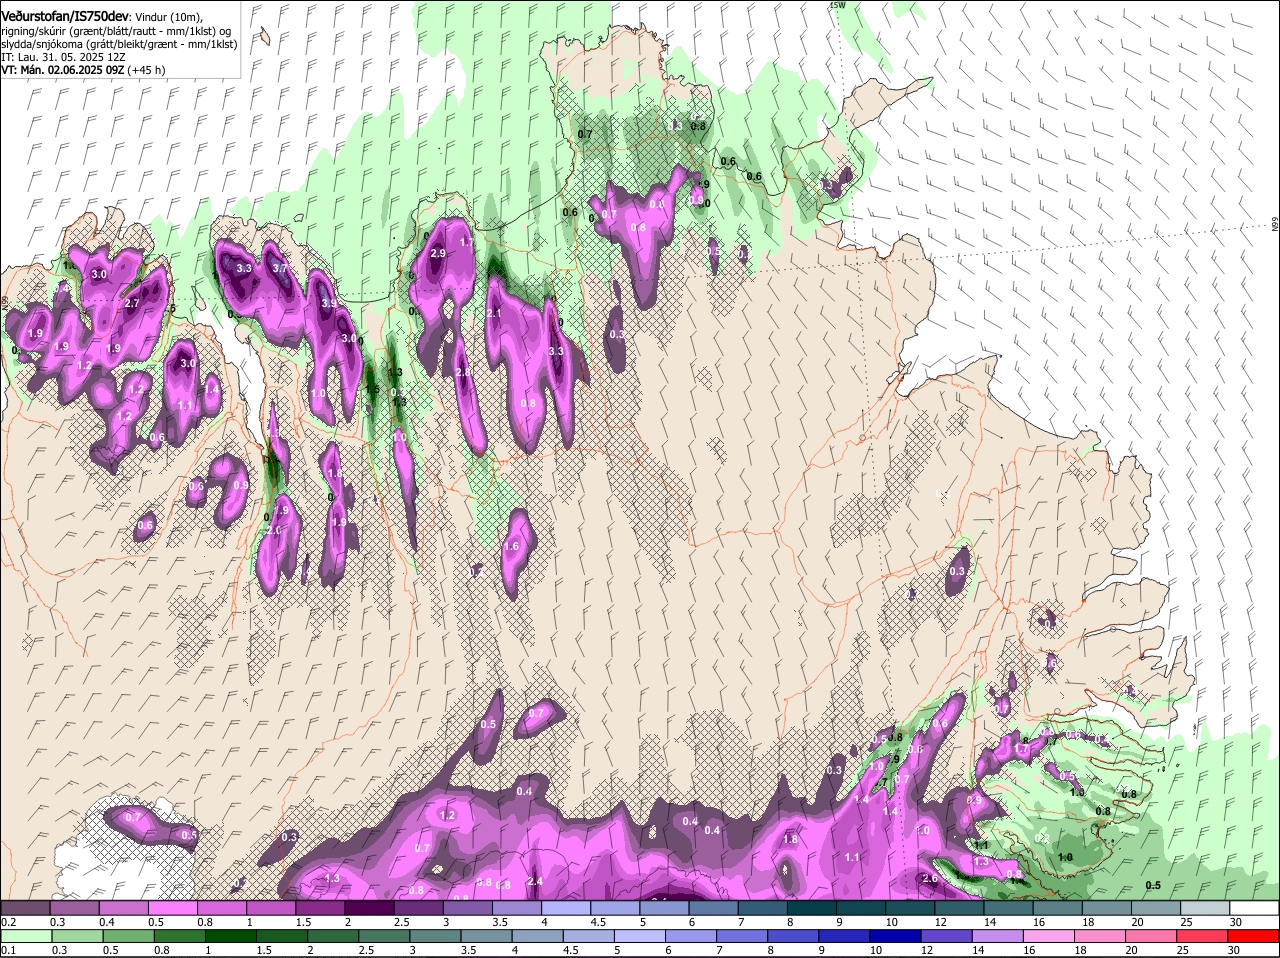
Task: Click the valid time line 'VT: Mán. 02.06.2025 09Z'
Action: pyautogui.click(x=62, y=70)
